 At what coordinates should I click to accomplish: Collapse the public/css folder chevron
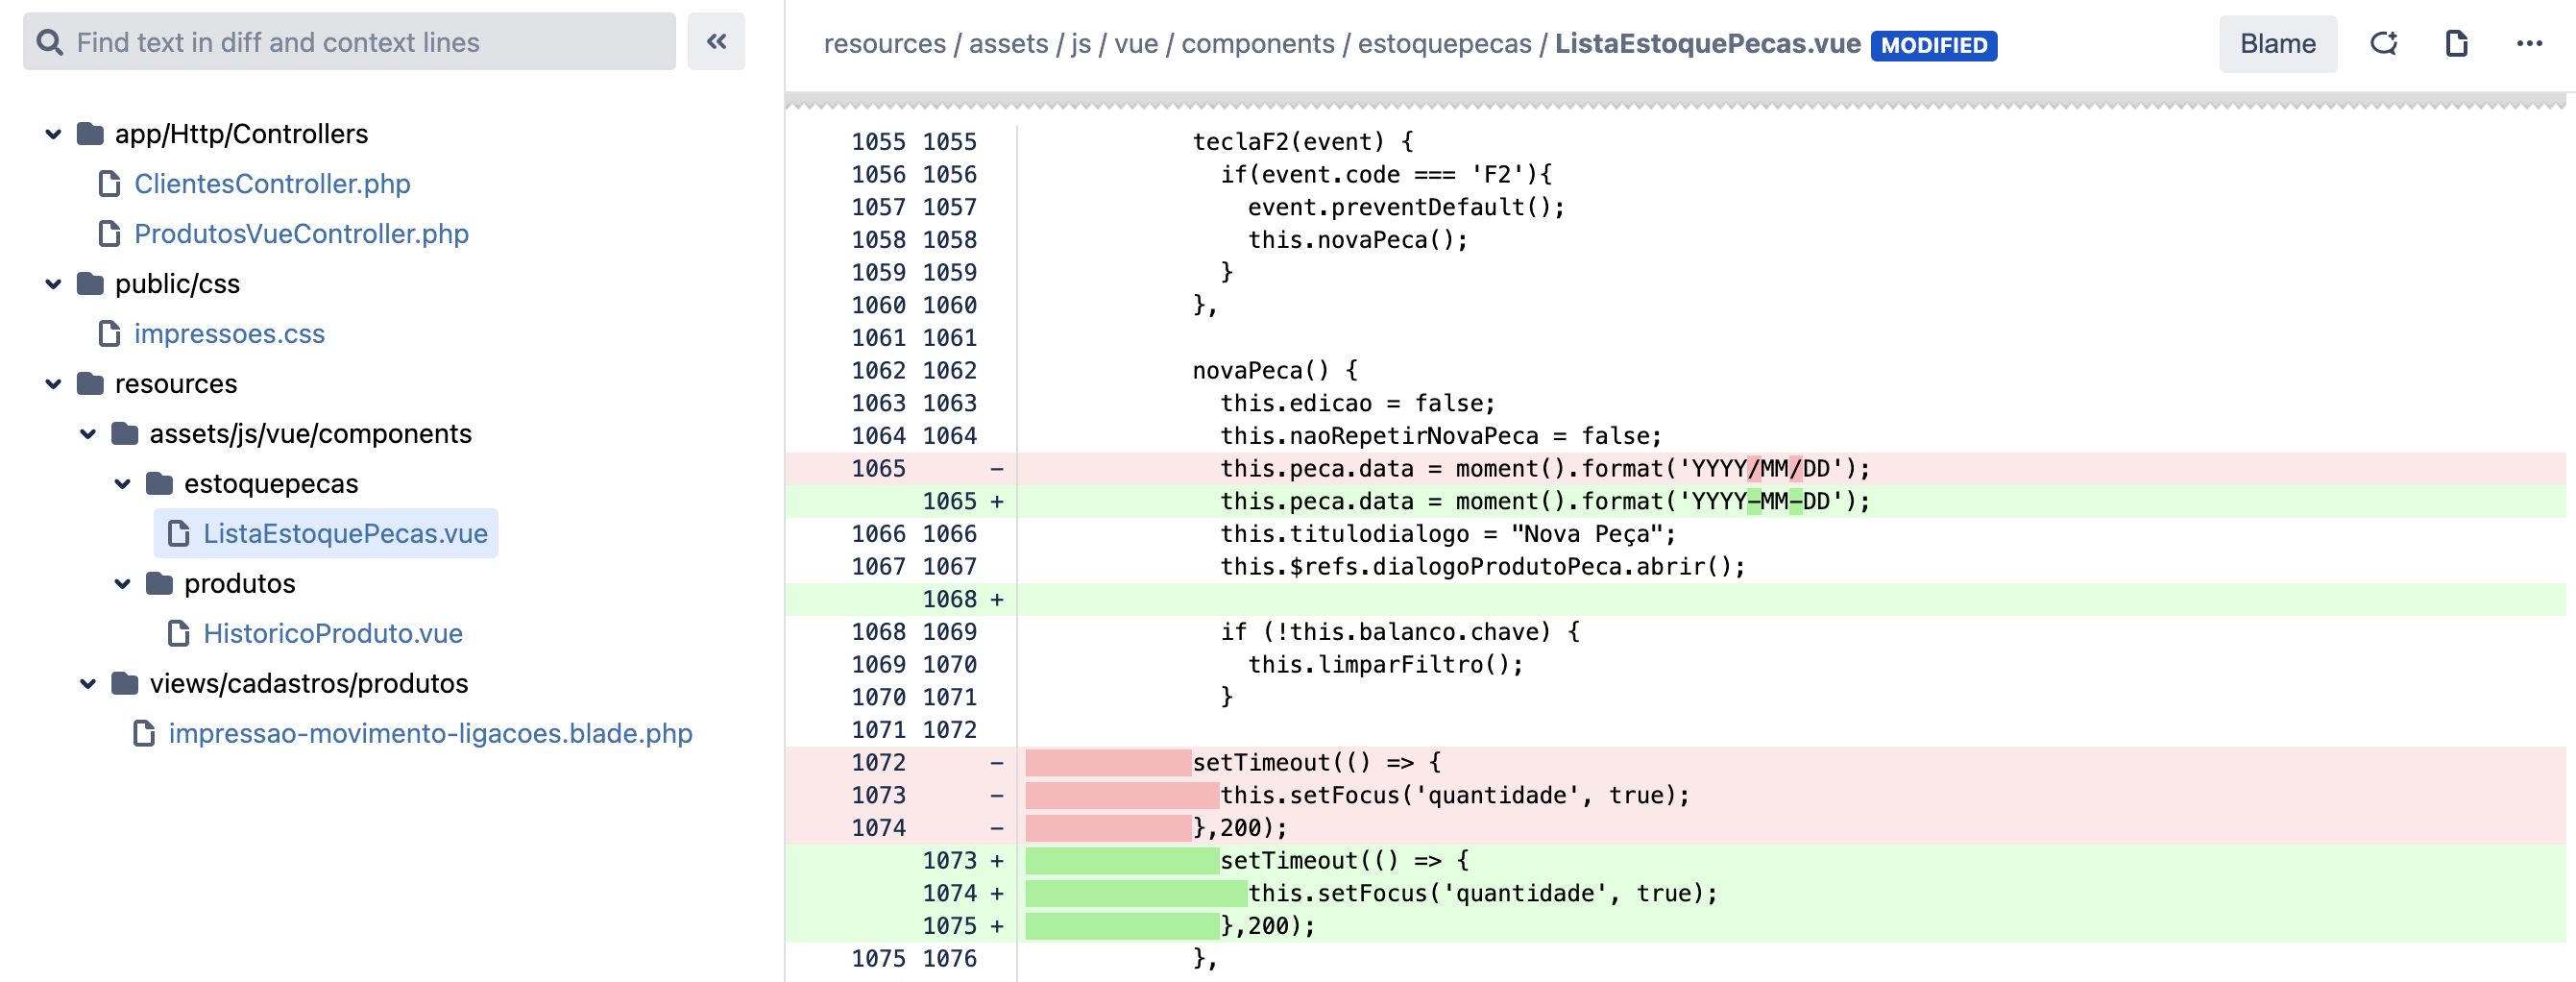[54, 284]
